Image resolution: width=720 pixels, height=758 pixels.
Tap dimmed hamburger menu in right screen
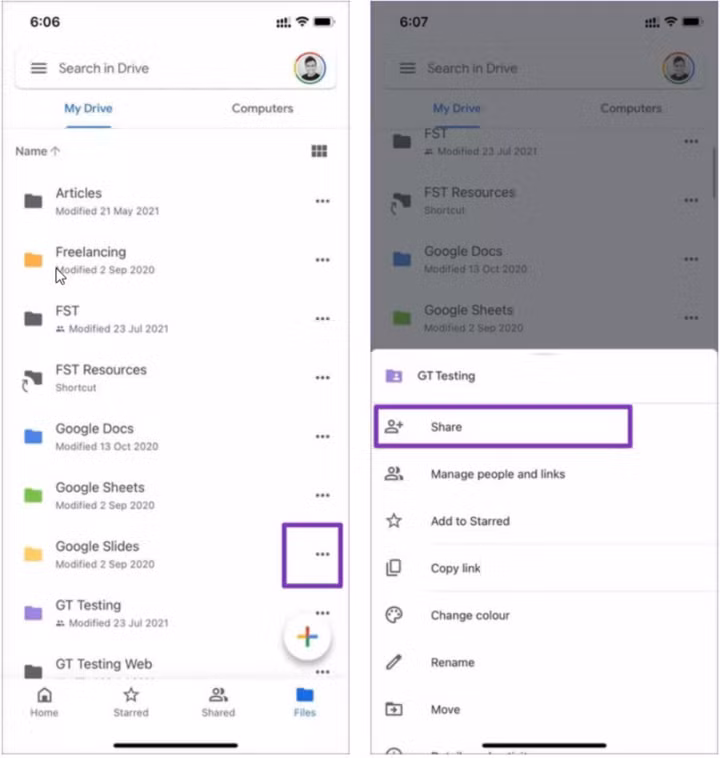click(x=407, y=68)
